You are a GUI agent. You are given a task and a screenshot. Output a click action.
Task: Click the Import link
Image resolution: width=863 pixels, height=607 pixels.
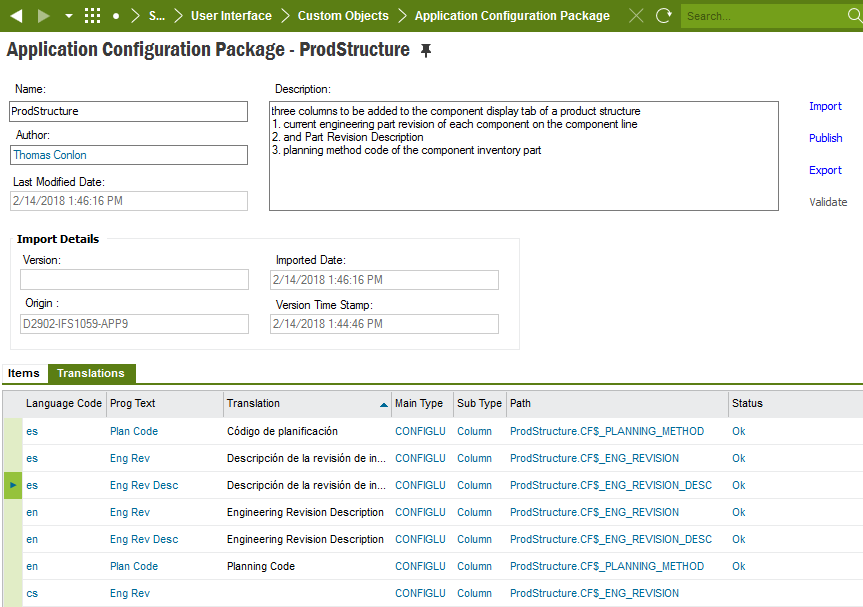(825, 106)
